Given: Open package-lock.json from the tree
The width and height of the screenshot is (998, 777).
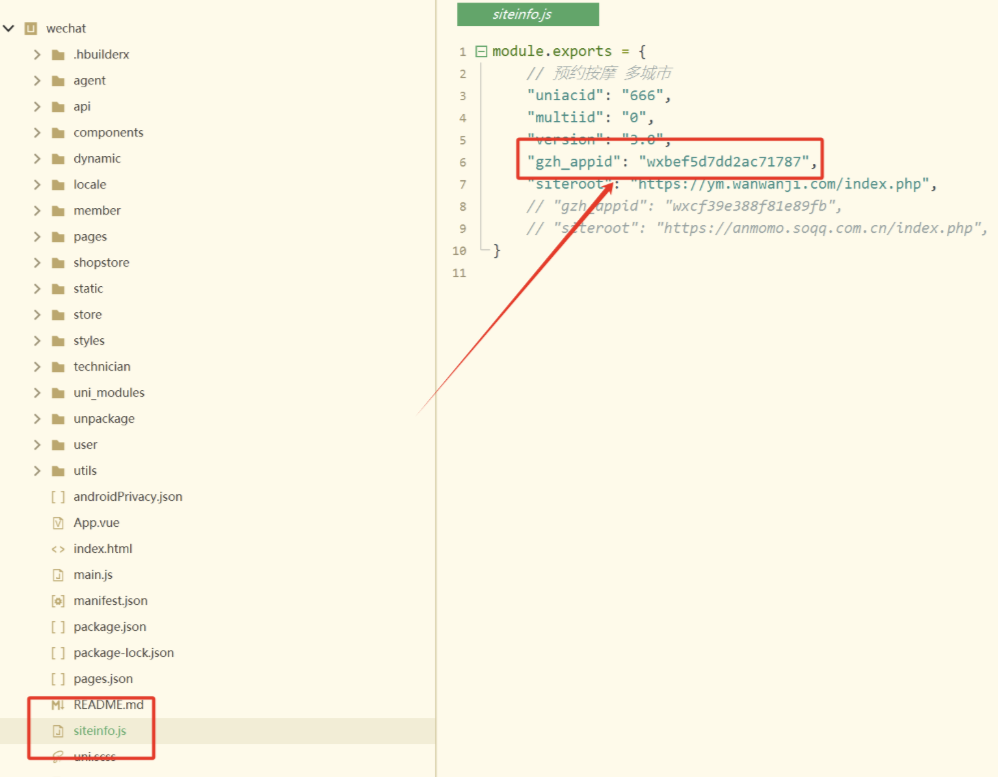Looking at the screenshot, I should [123, 653].
